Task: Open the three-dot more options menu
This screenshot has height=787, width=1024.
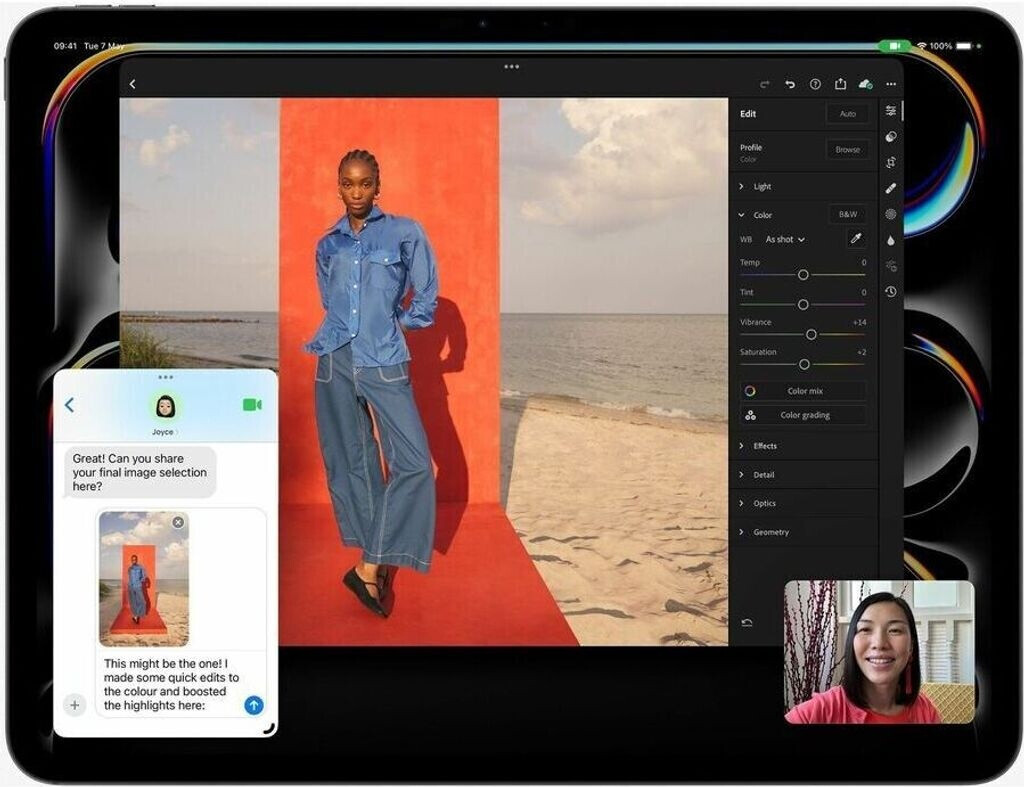Action: click(x=891, y=85)
